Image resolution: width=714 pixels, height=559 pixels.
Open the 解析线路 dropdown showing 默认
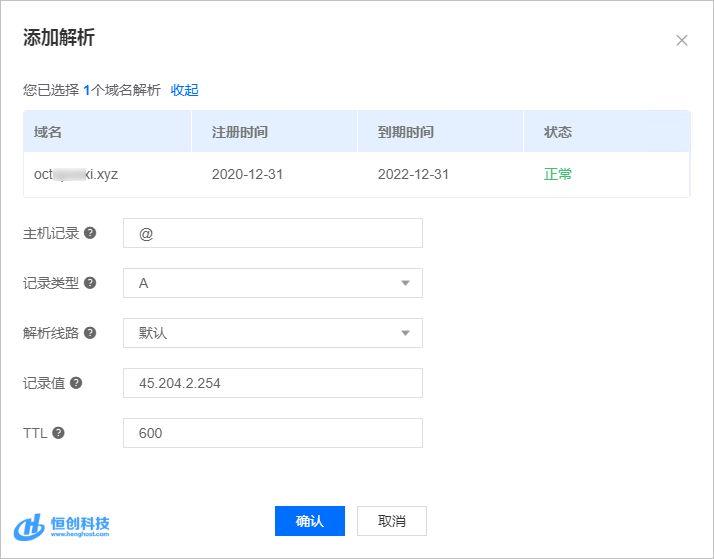(273, 333)
